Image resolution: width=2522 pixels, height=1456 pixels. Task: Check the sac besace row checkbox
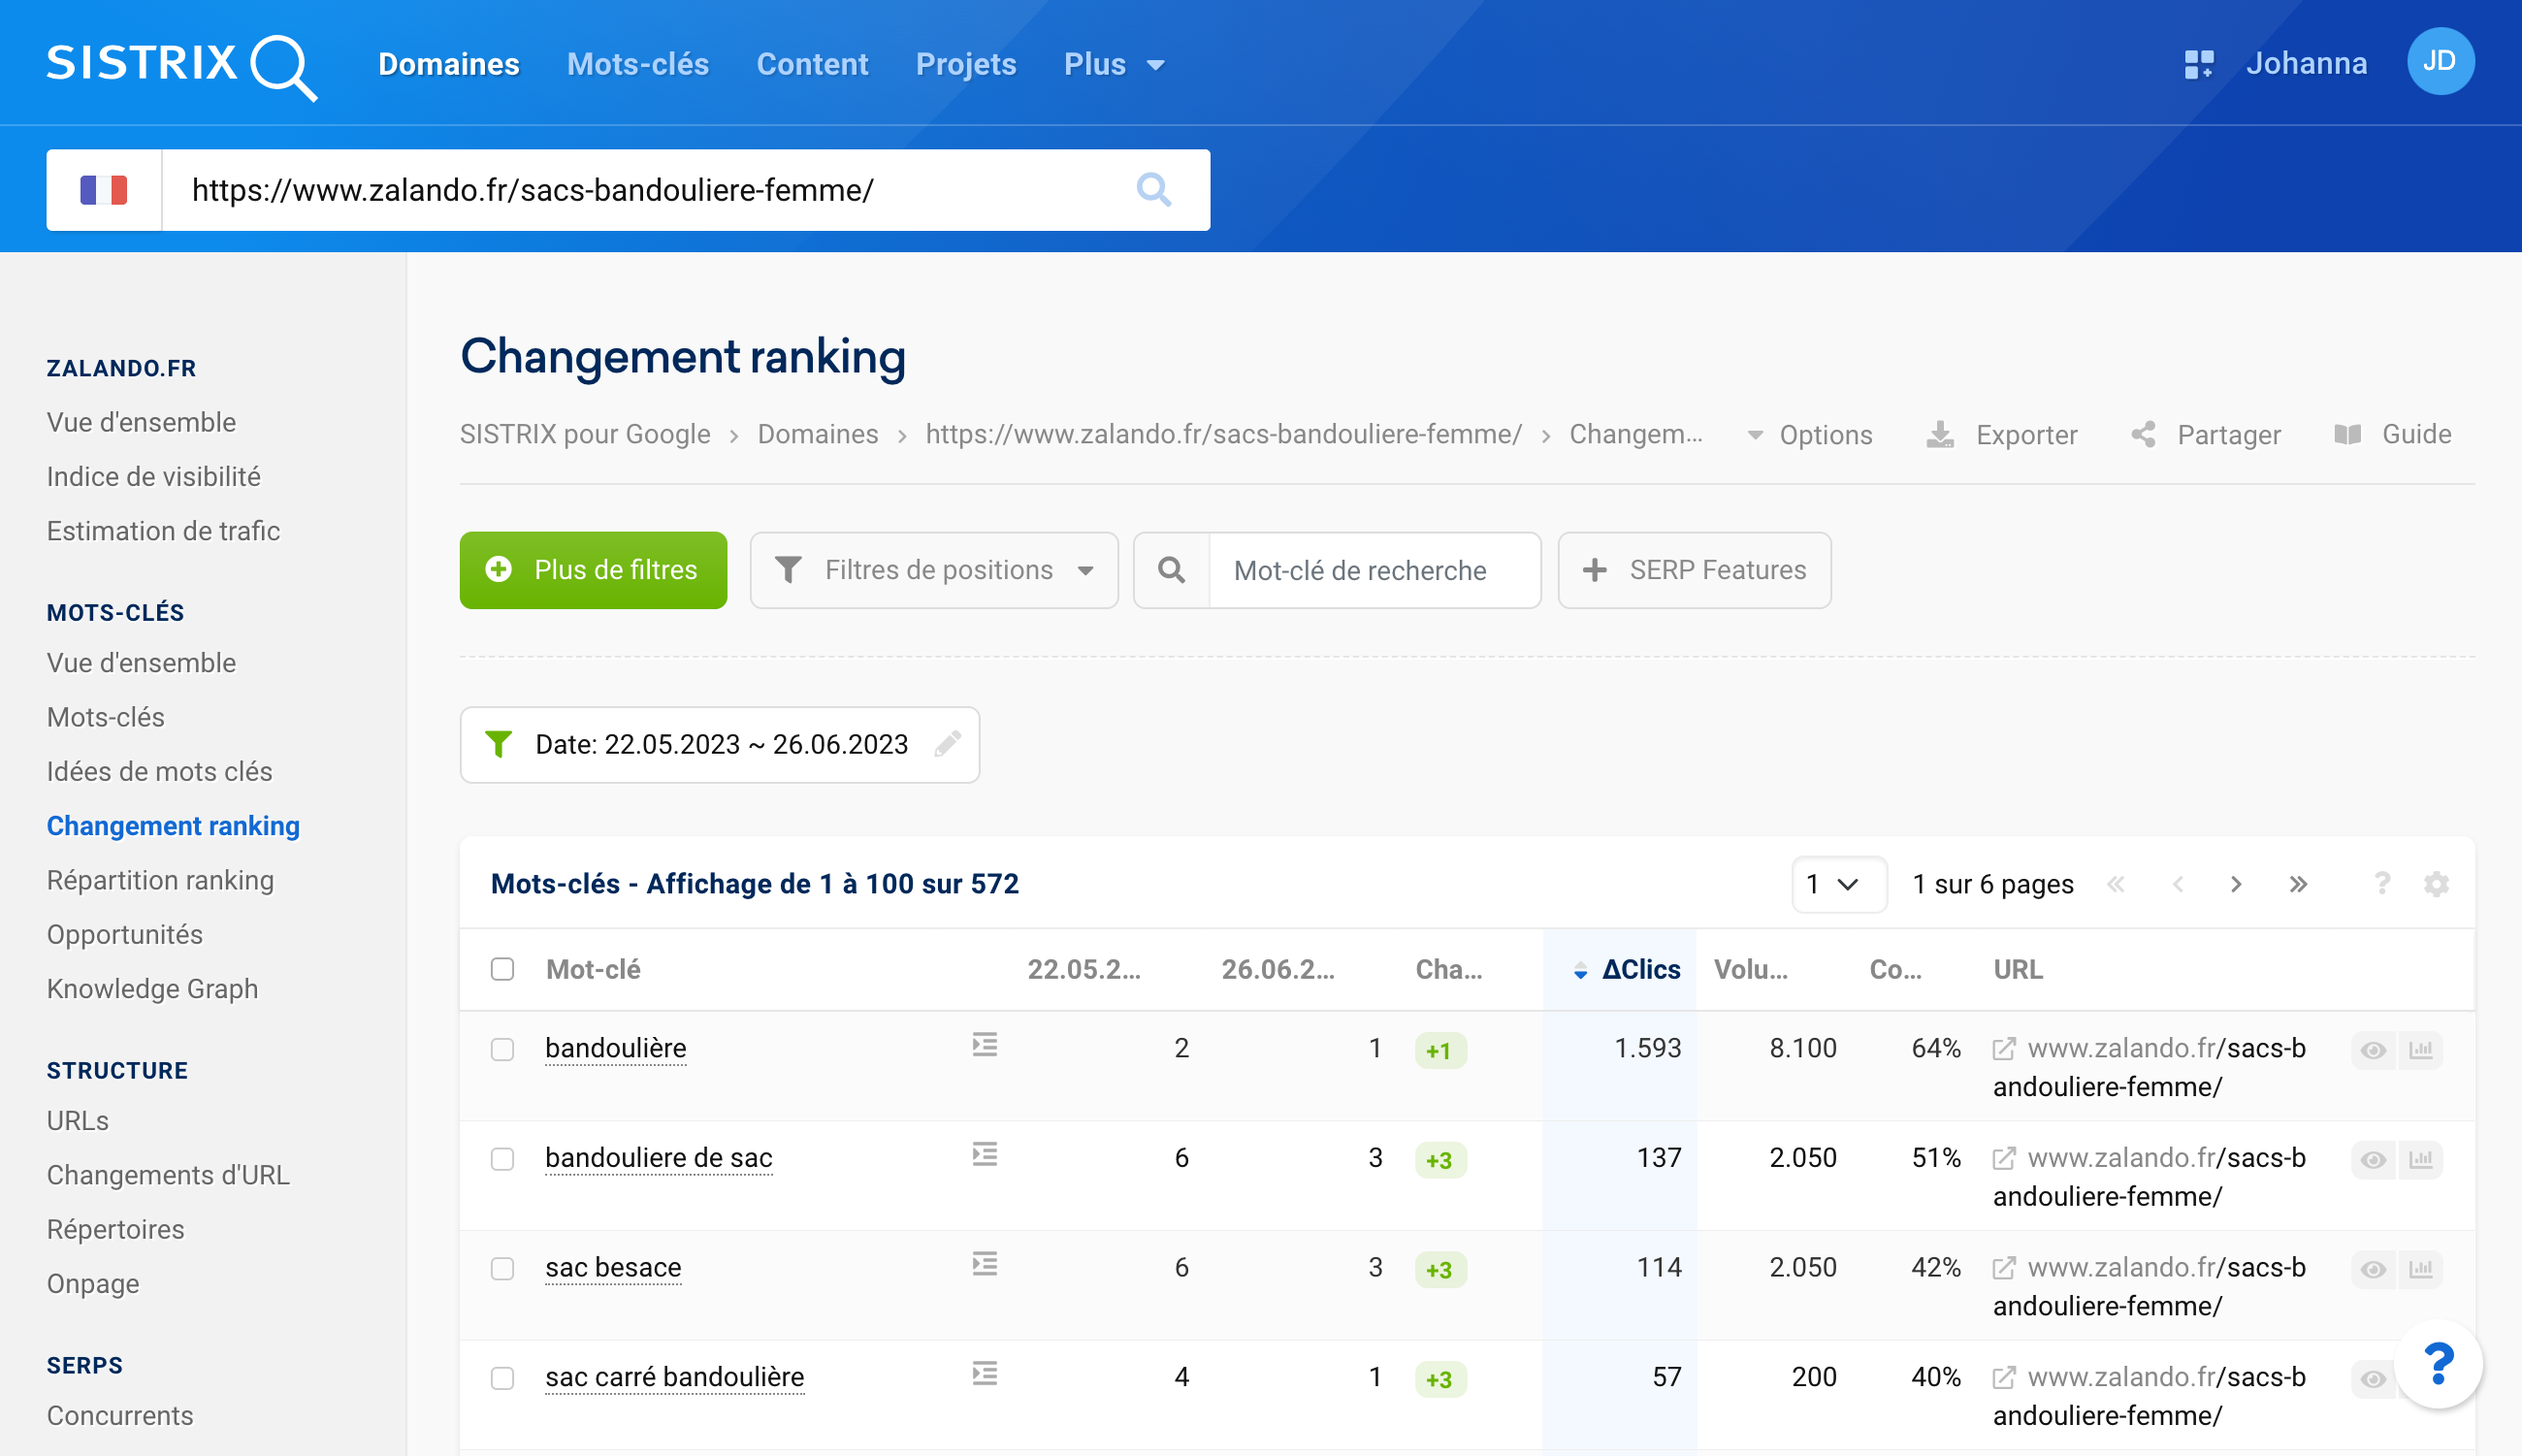(502, 1269)
